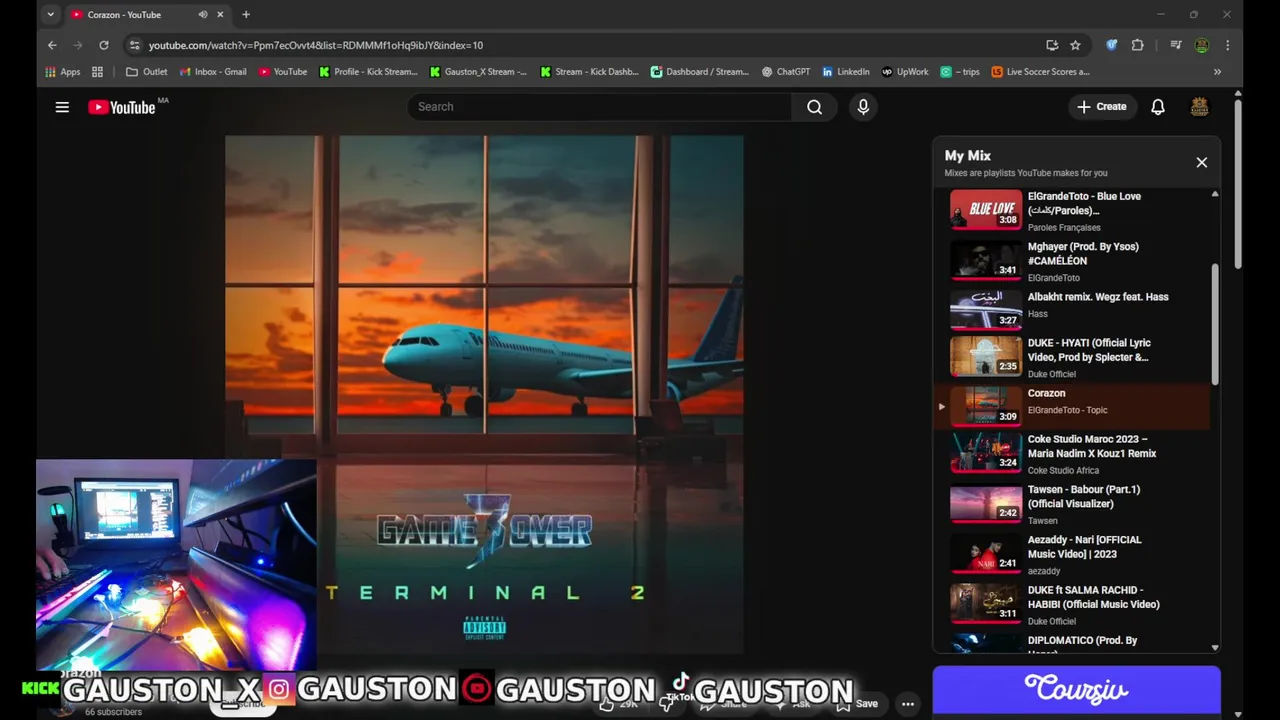Image resolution: width=1280 pixels, height=720 pixels.
Task: Click the My Mix playlist title
Action: pos(967,156)
